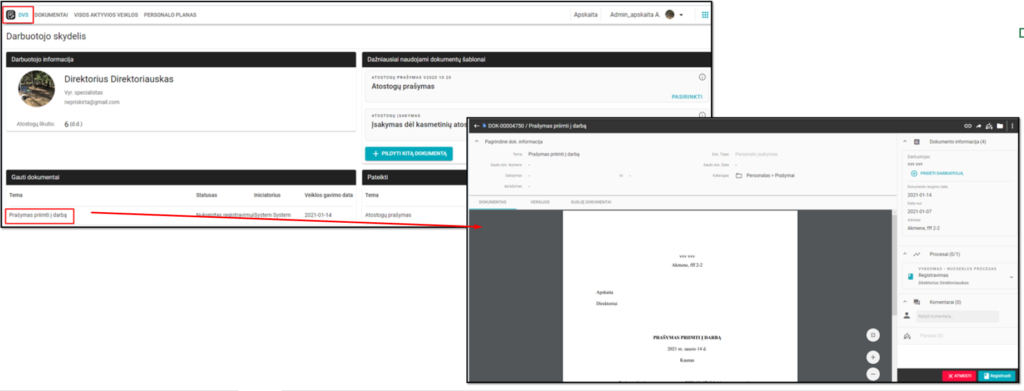Click the folder icon in document header
Image resolution: width=1024 pixels, height=391 pixels.
click(999, 125)
